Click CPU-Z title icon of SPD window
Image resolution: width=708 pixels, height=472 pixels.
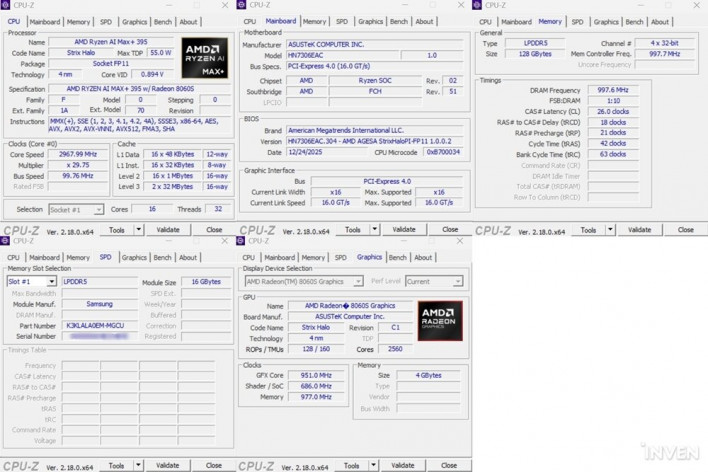pos(7,241)
